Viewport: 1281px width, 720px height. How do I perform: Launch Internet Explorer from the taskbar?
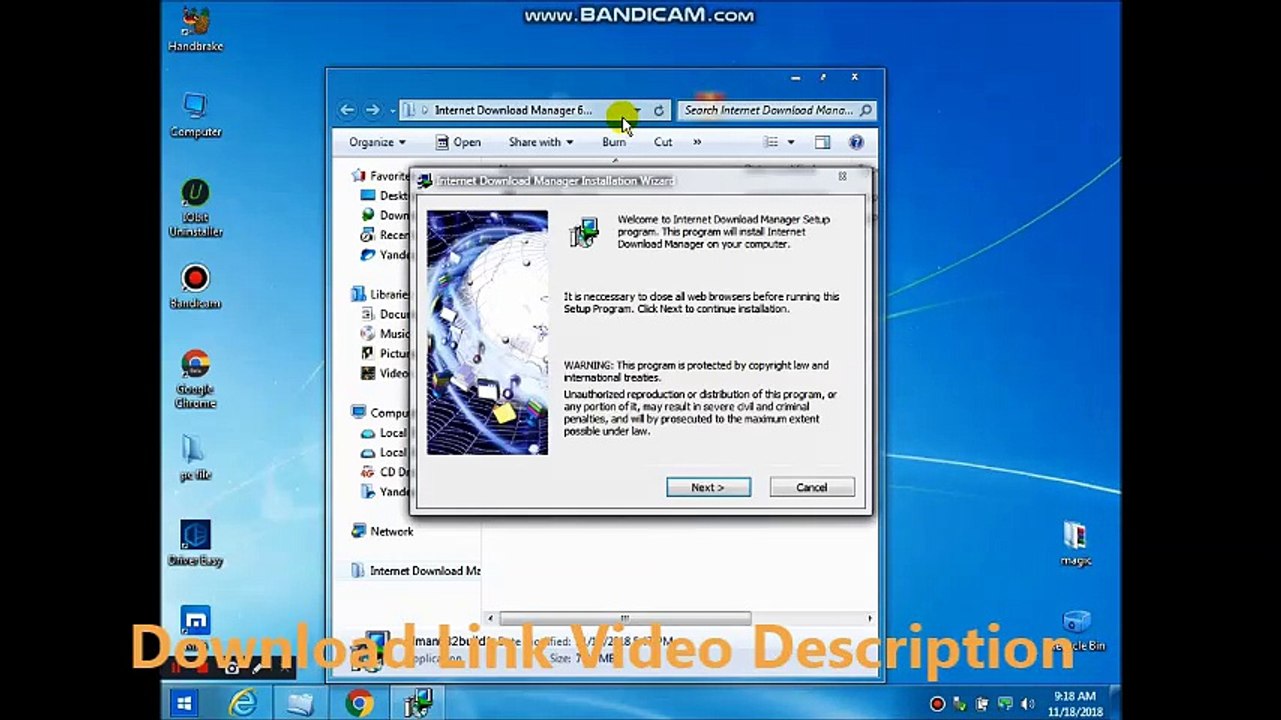click(x=243, y=703)
